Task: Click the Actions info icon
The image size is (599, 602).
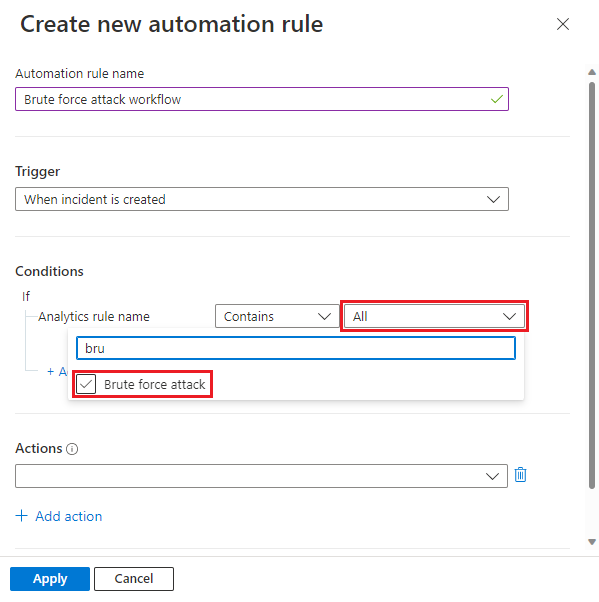Action: pos(72,449)
